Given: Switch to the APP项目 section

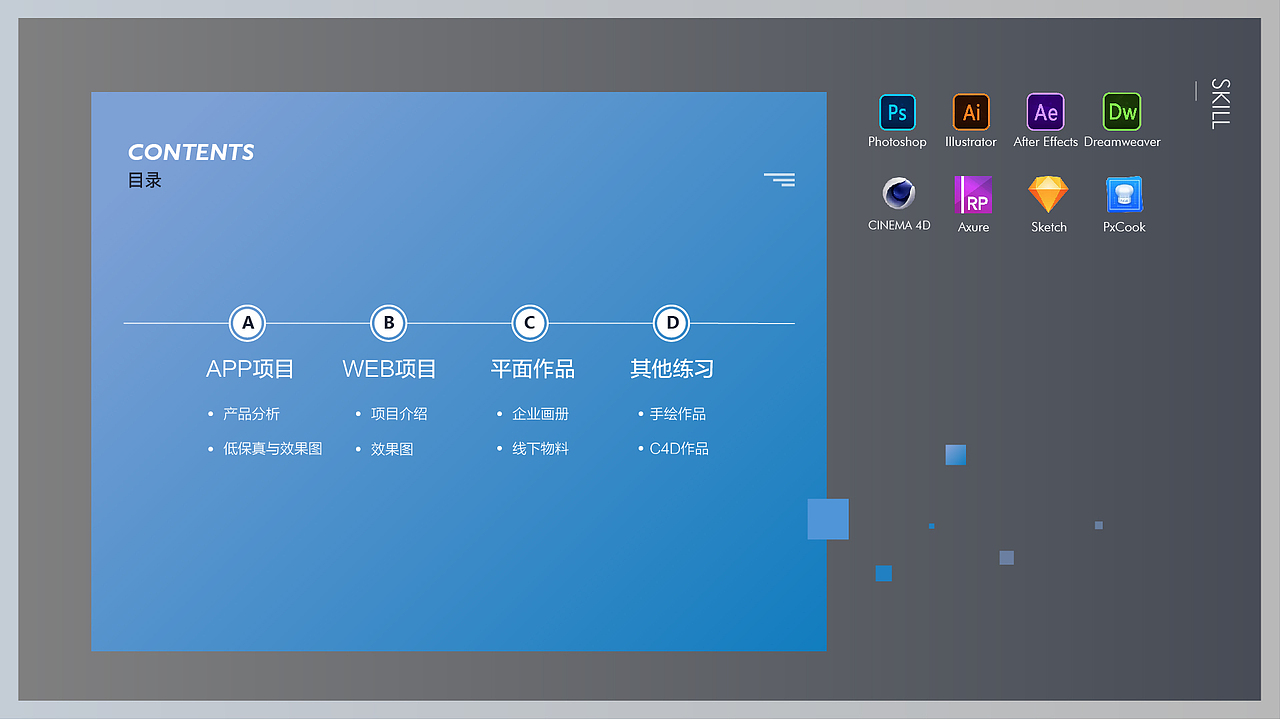Looking at the screenshot, I should [x=249, y=369].
